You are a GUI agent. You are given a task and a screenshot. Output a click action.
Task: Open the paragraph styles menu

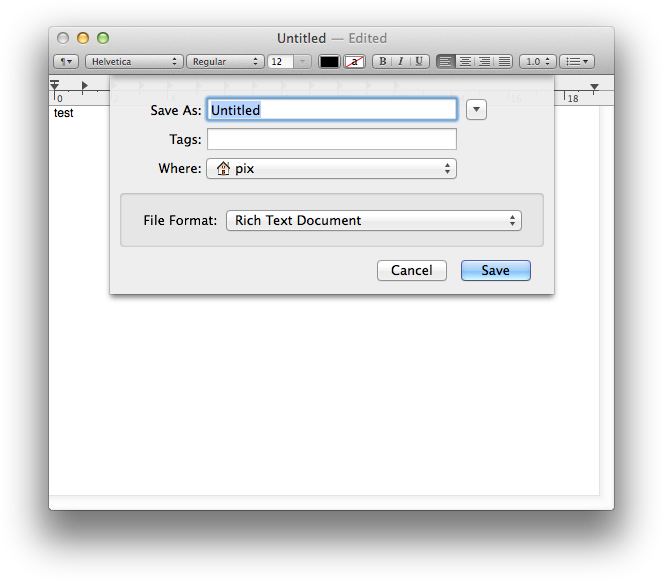pos(66,62)
